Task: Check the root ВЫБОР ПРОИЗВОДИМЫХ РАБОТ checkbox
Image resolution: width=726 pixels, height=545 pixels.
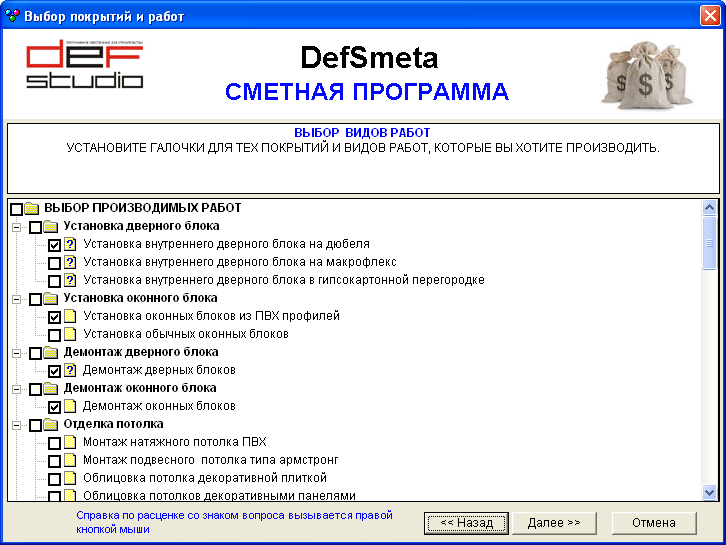Action: (17, 209)
